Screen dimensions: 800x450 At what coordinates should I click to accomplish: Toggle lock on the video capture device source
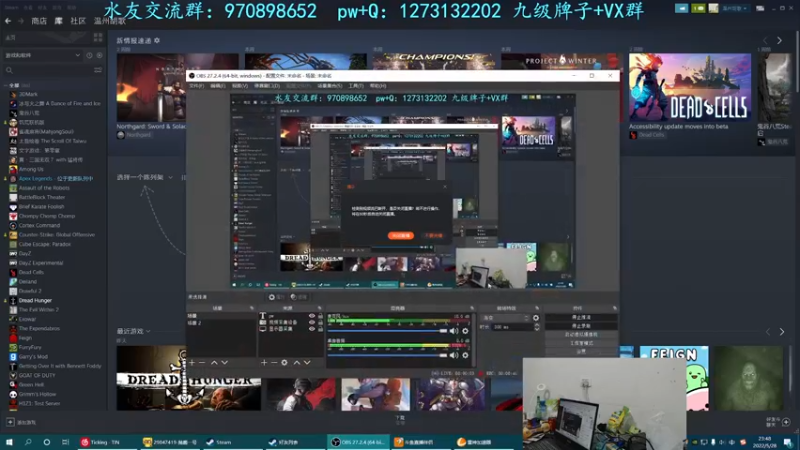(320, 322)
